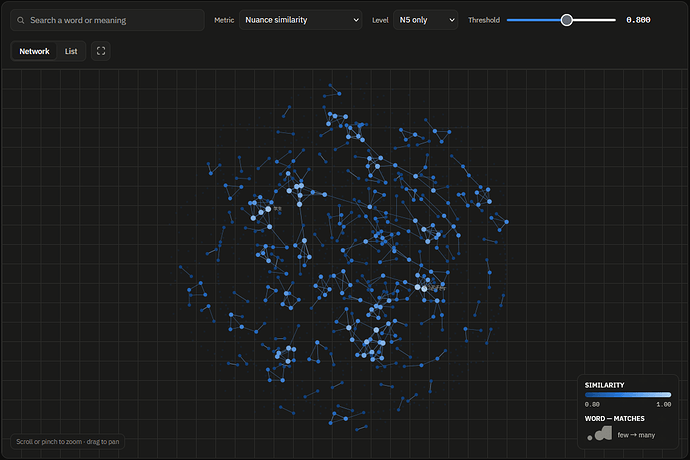Click the 'WORD — MATCHES' legend heading

click(x=614, y=419)
